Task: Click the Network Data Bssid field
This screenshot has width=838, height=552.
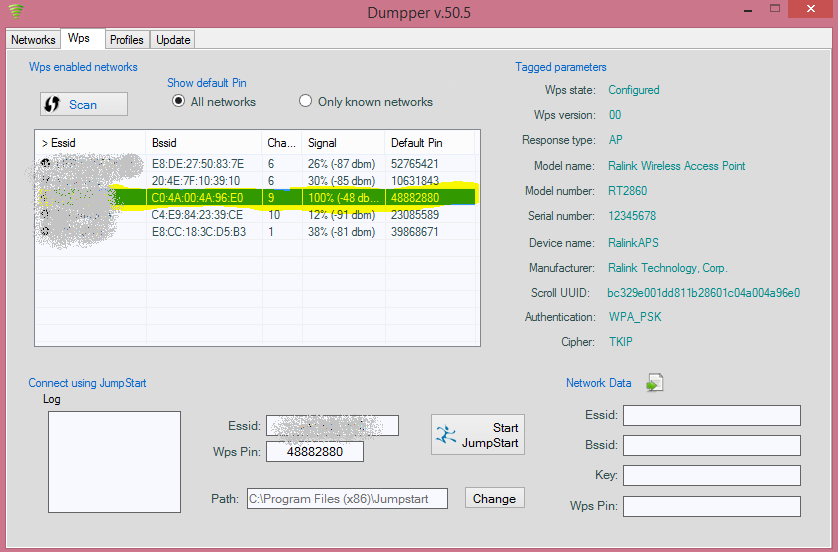Action: (x=712, y=445)
